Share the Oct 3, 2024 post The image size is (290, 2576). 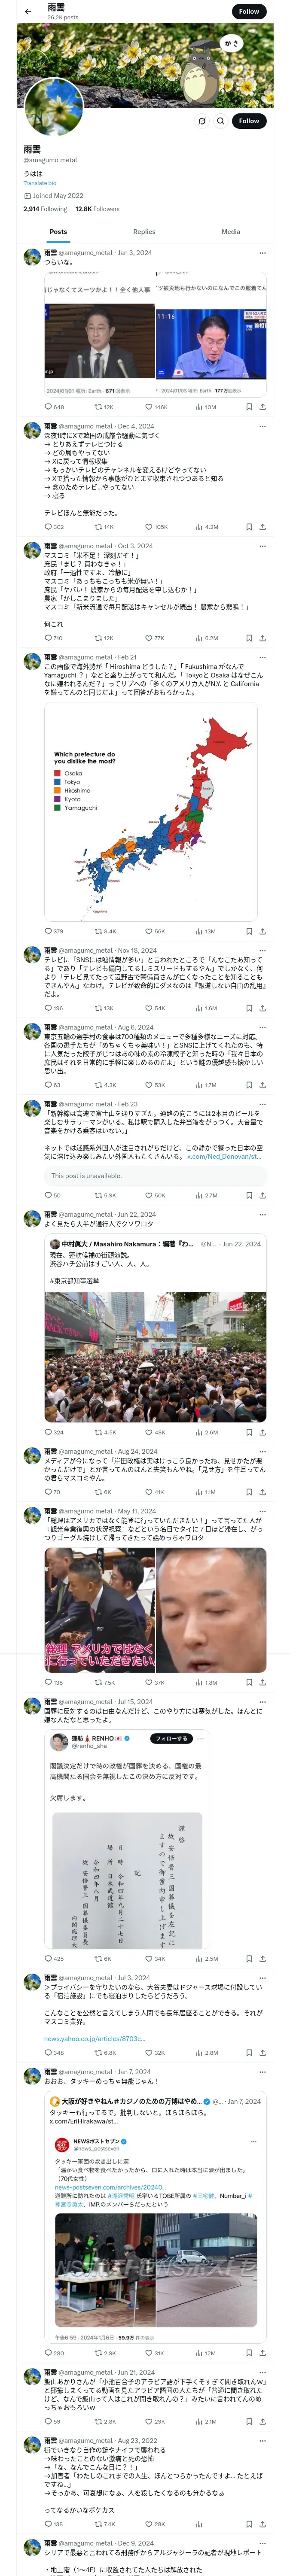tap(262, 638)
